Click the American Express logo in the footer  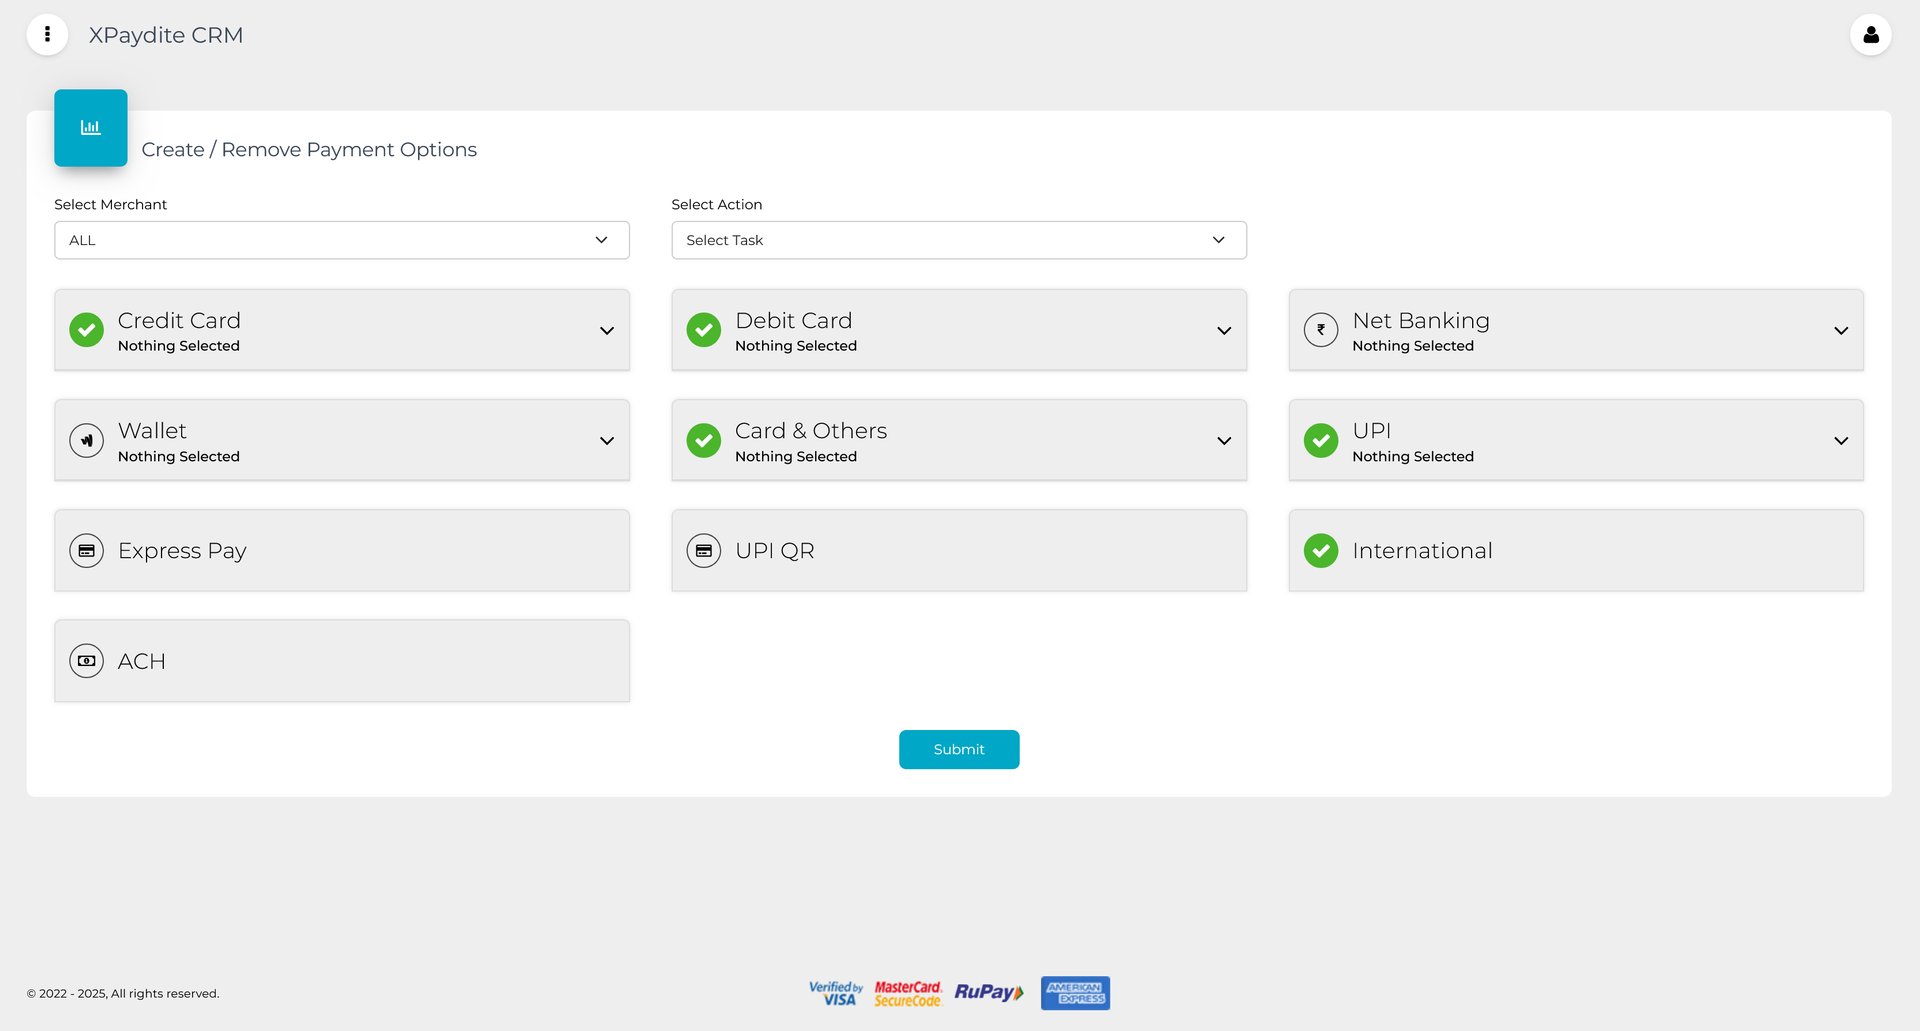1074,993
